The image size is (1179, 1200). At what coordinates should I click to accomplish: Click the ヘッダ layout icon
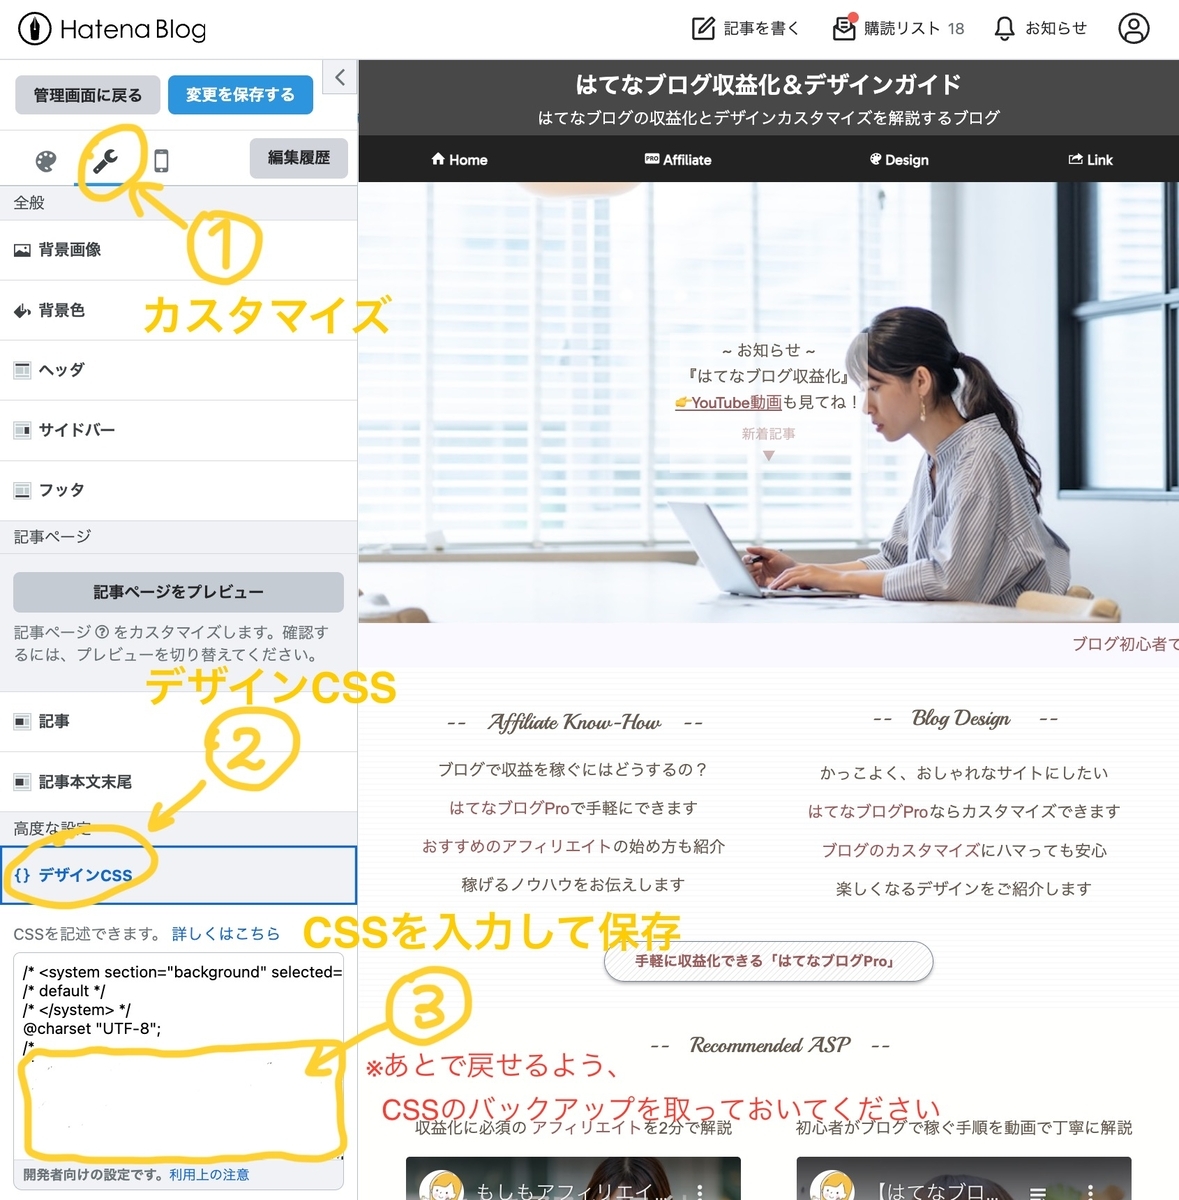[22, 370]
